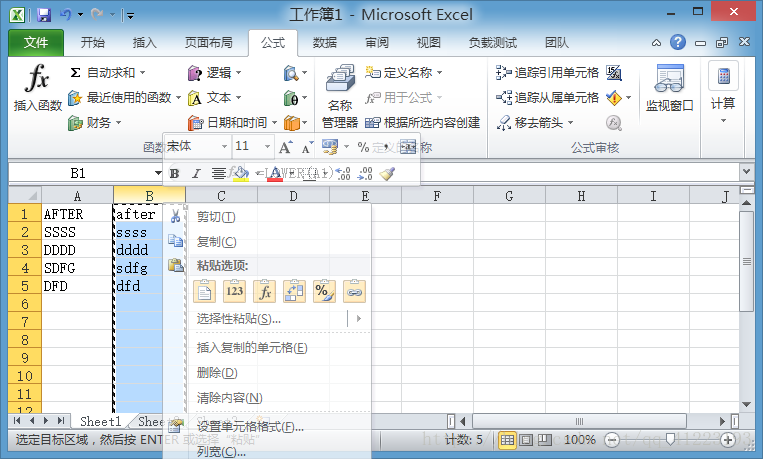Screen dimensions: 763x459
Task: Click the zoom in plus button
Action: click(x=728, y=441)
